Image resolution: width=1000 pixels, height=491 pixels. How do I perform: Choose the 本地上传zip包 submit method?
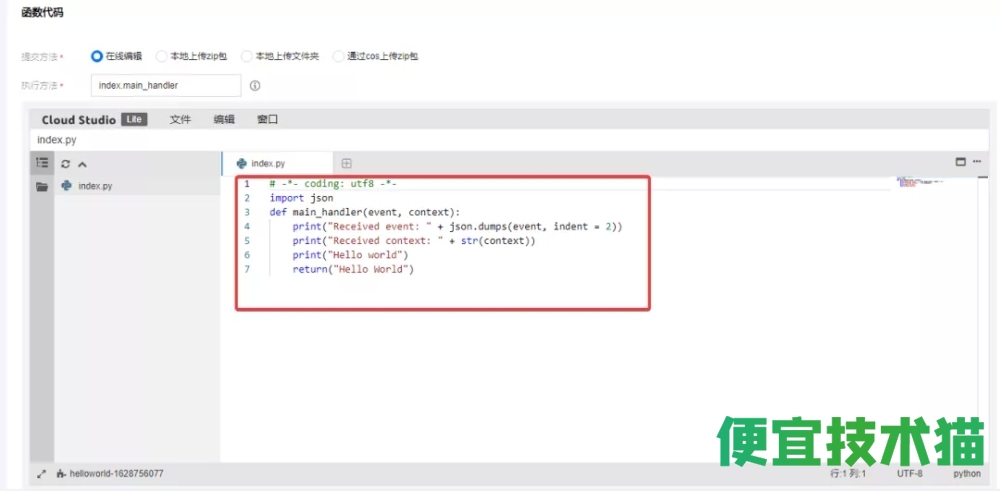[162, 56]
